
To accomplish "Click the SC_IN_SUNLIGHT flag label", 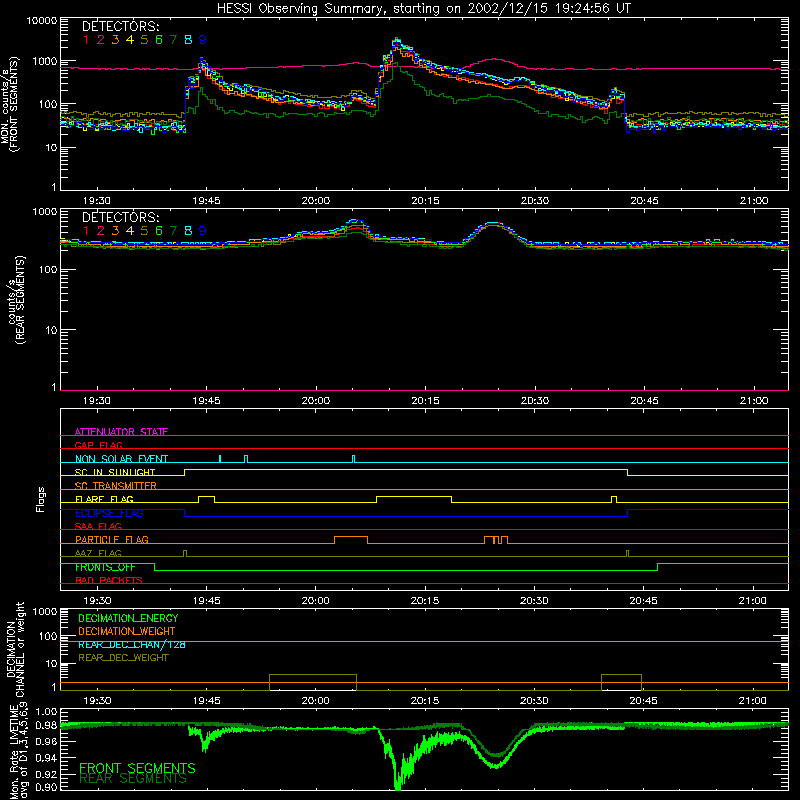I will [x=115, y=472].
